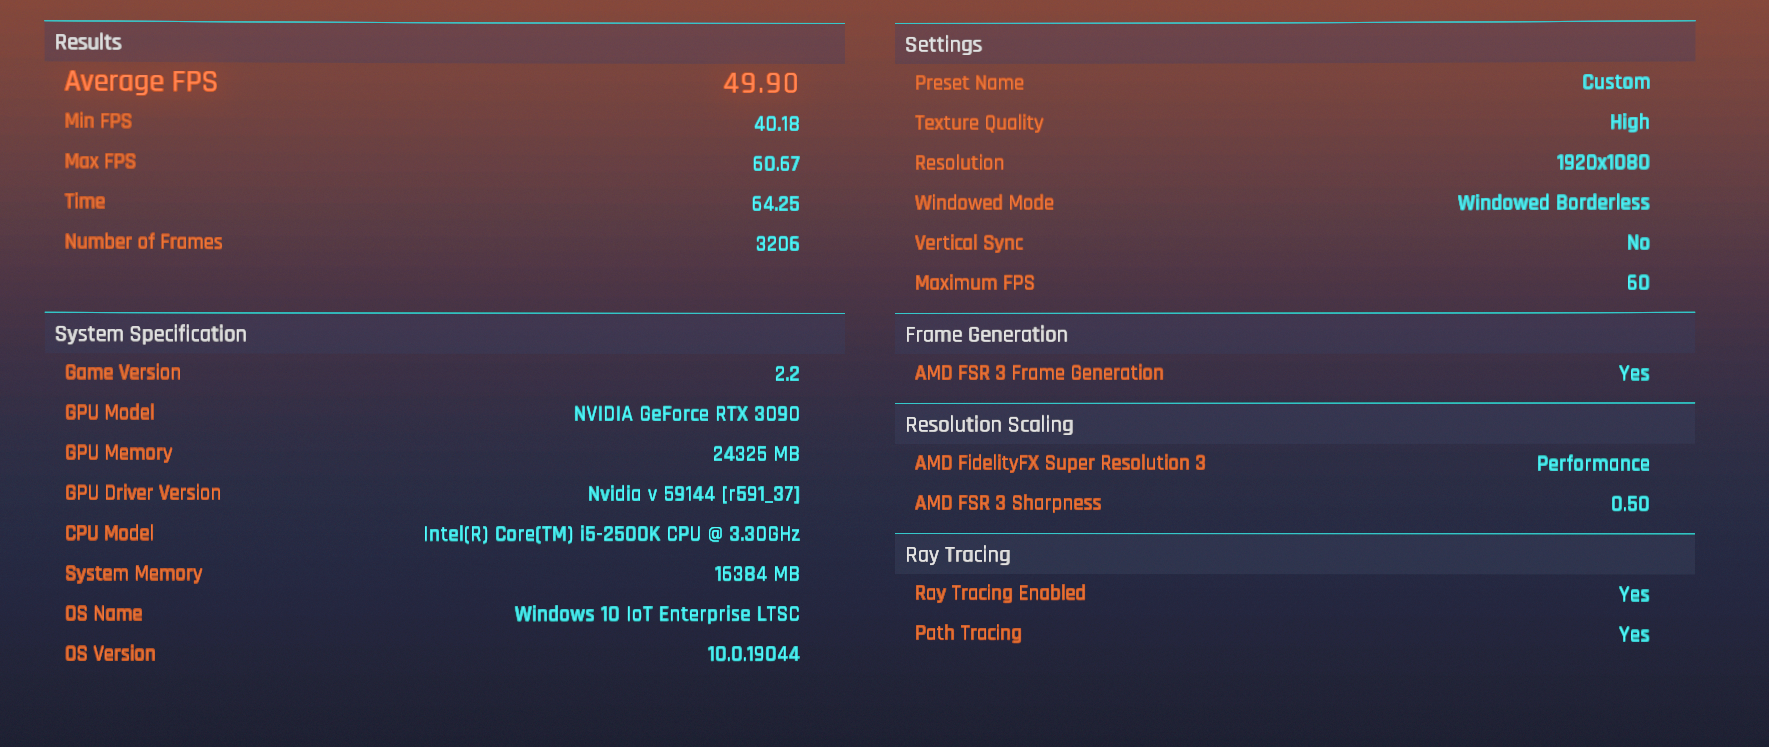Select the "Vertical Sync" label
This screenshot has height=747, width=1769.
click(x=969, y=243)
